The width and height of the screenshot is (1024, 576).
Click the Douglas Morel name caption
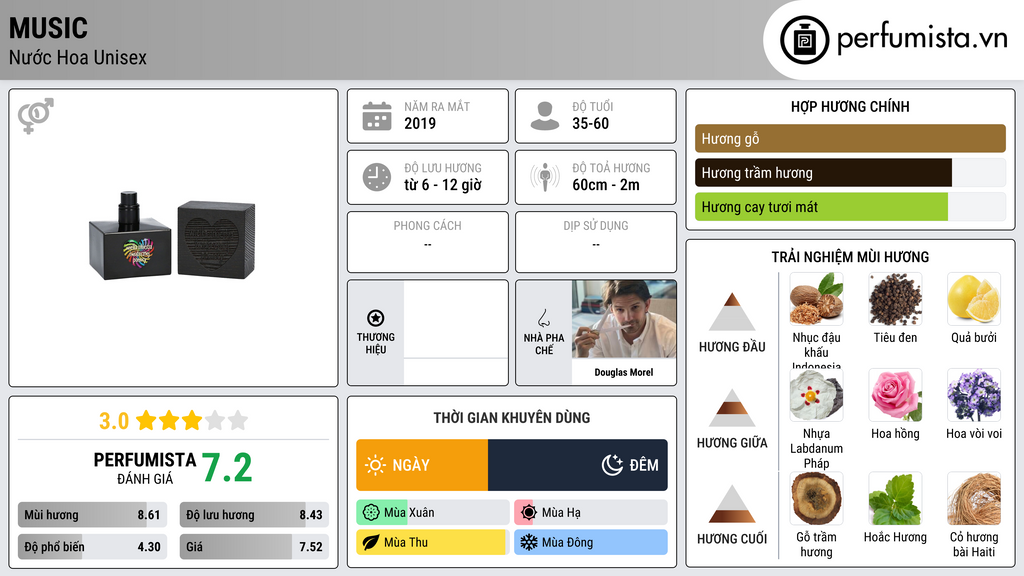point(624,372)
